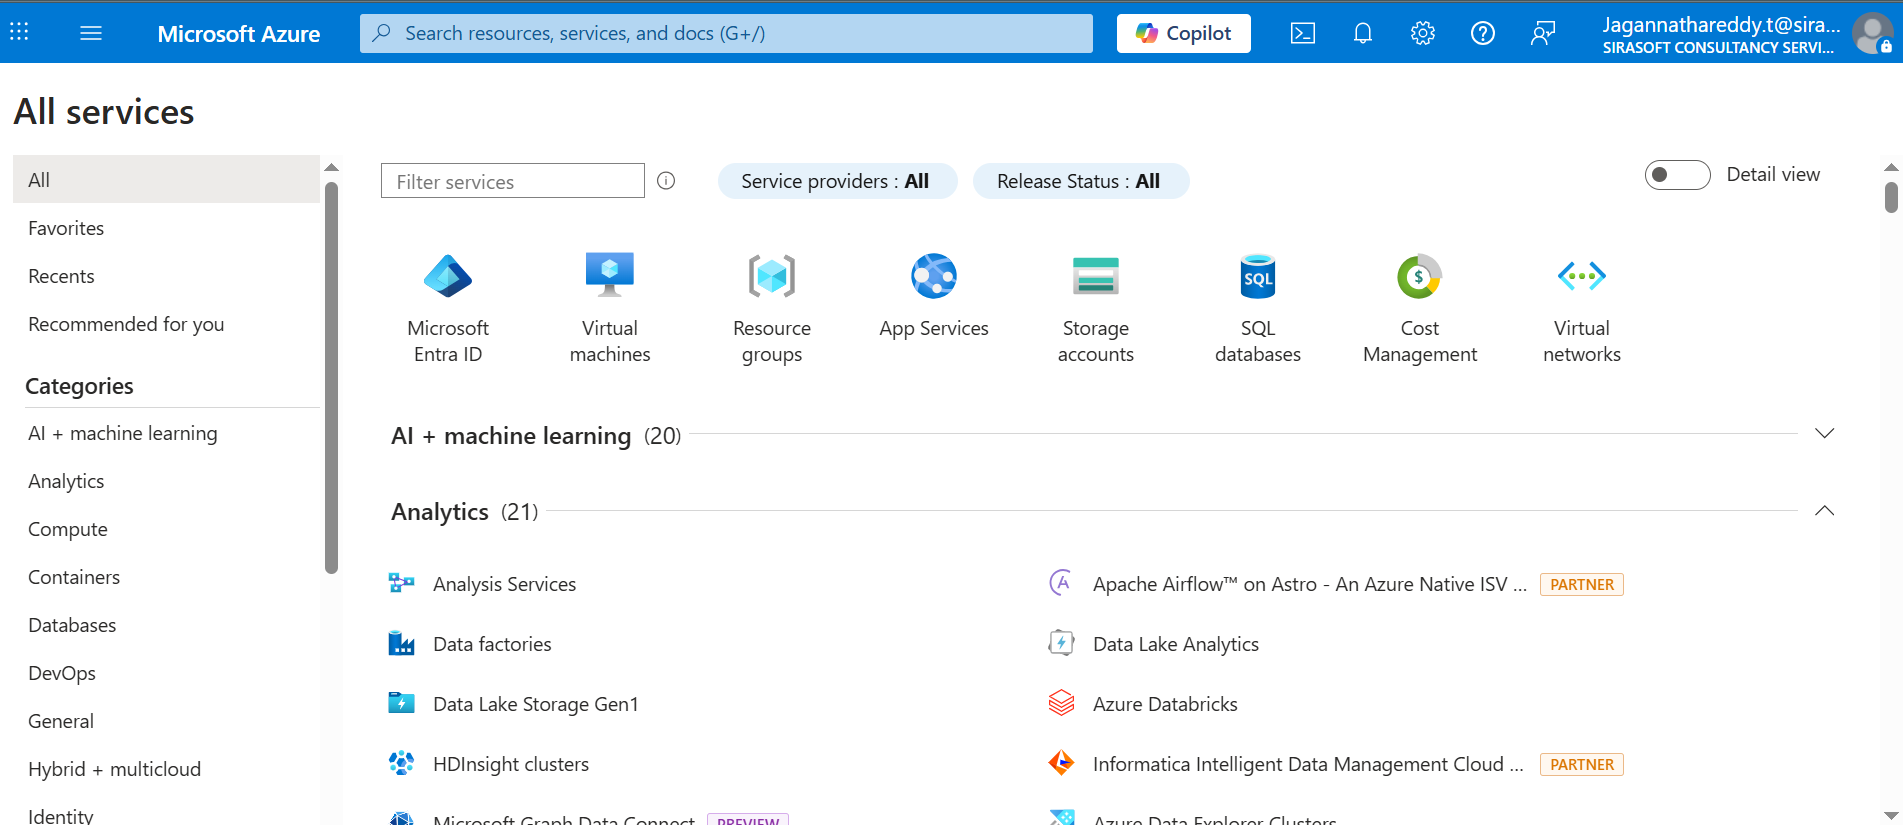Click the Azure Databricks icon
The width and height of the screenshot is (1903, 825).
(x=1061, y=703)
